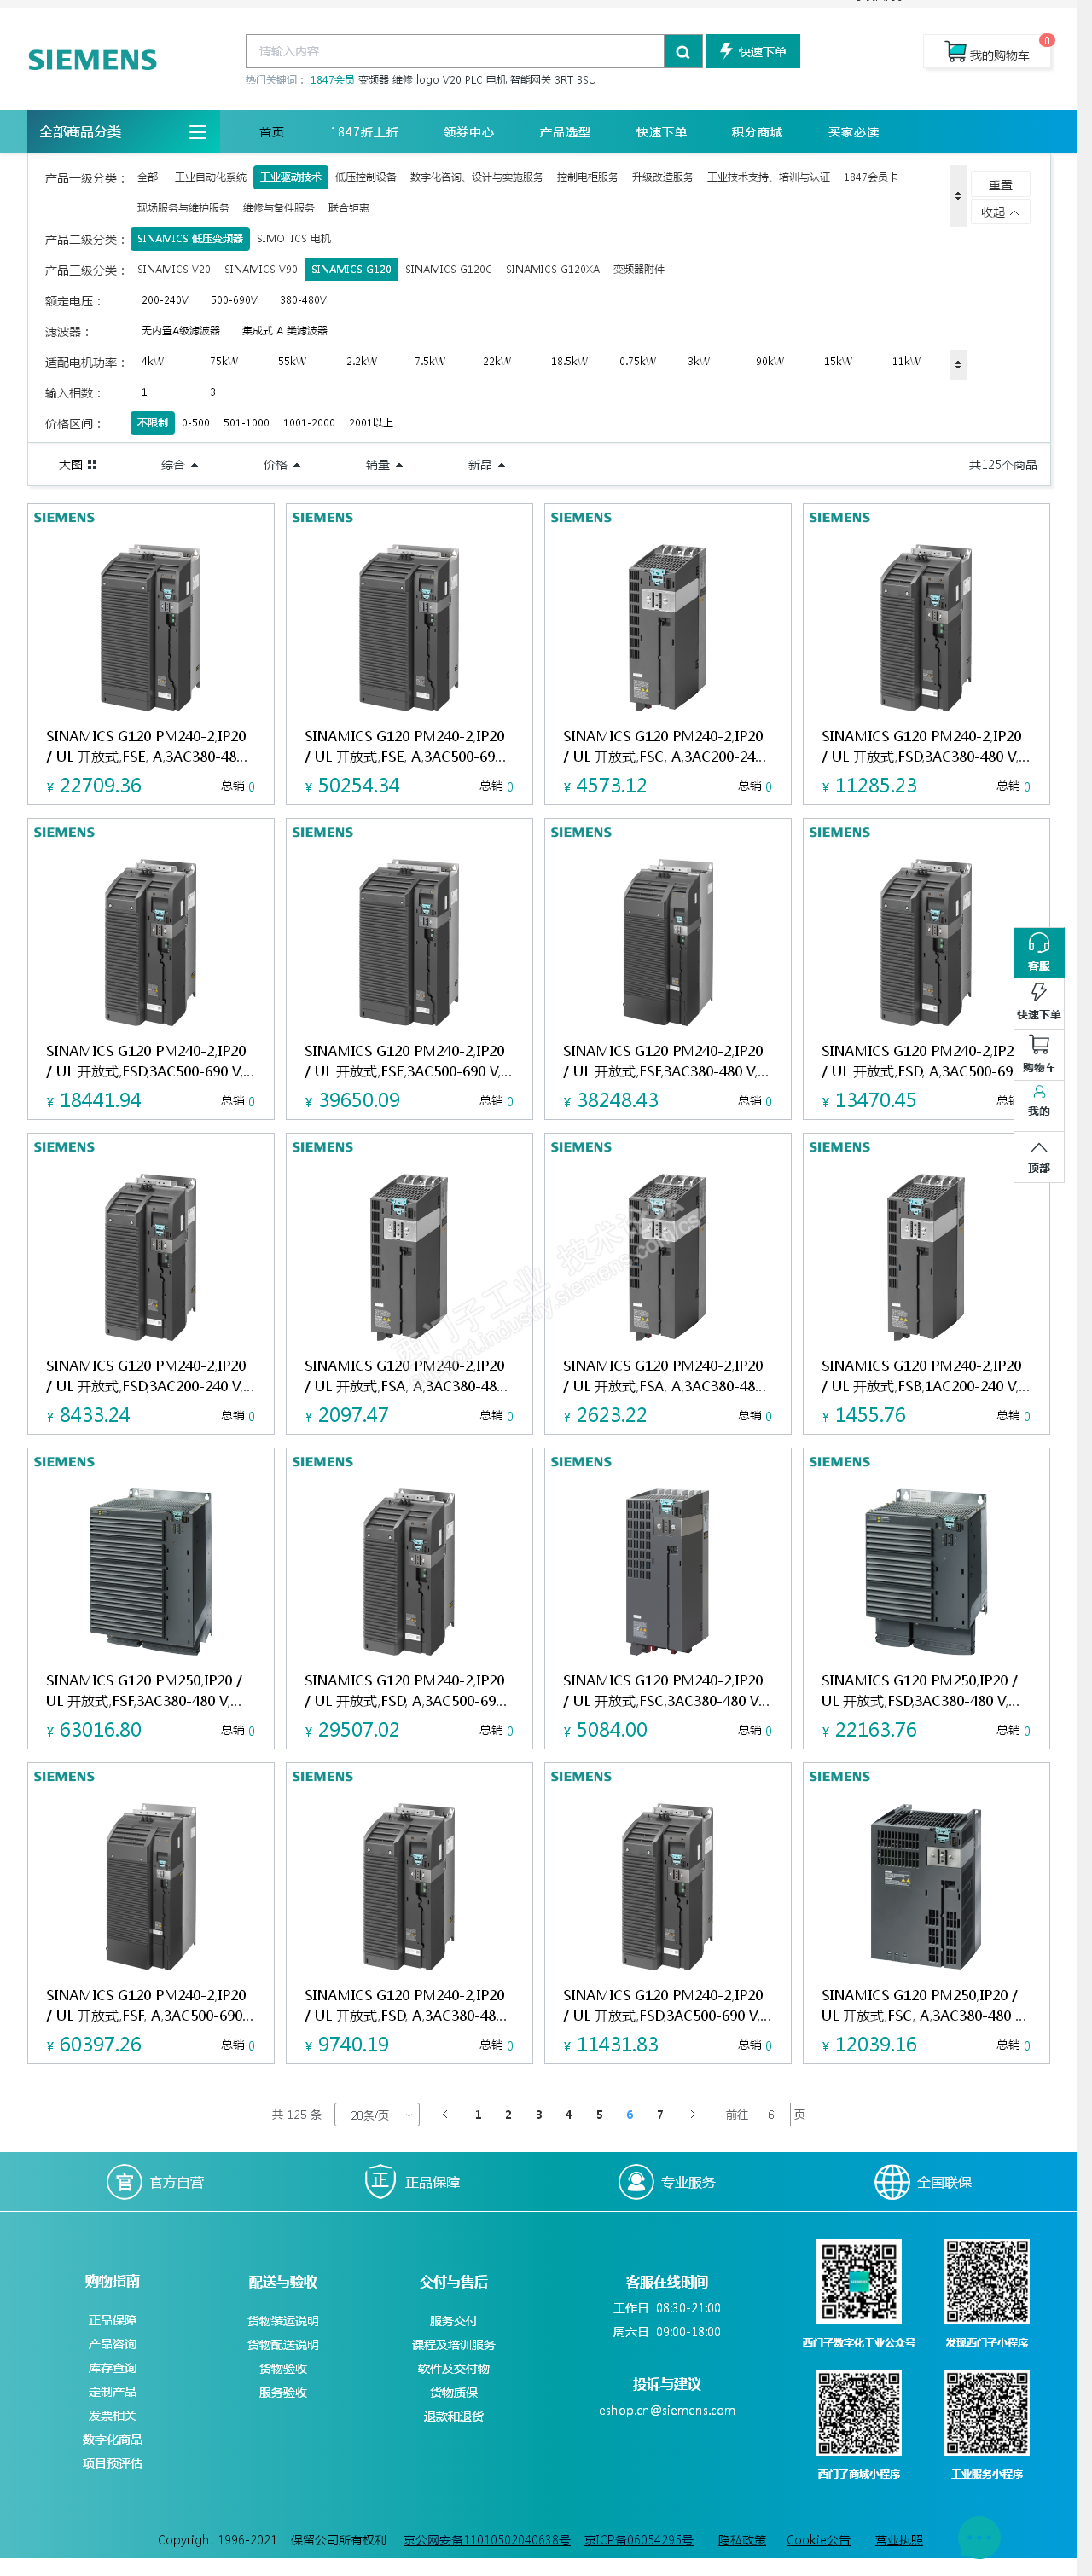Select the 200-240V rated voltage filter
1092x2576 pixels.
[x=165, y=300]
